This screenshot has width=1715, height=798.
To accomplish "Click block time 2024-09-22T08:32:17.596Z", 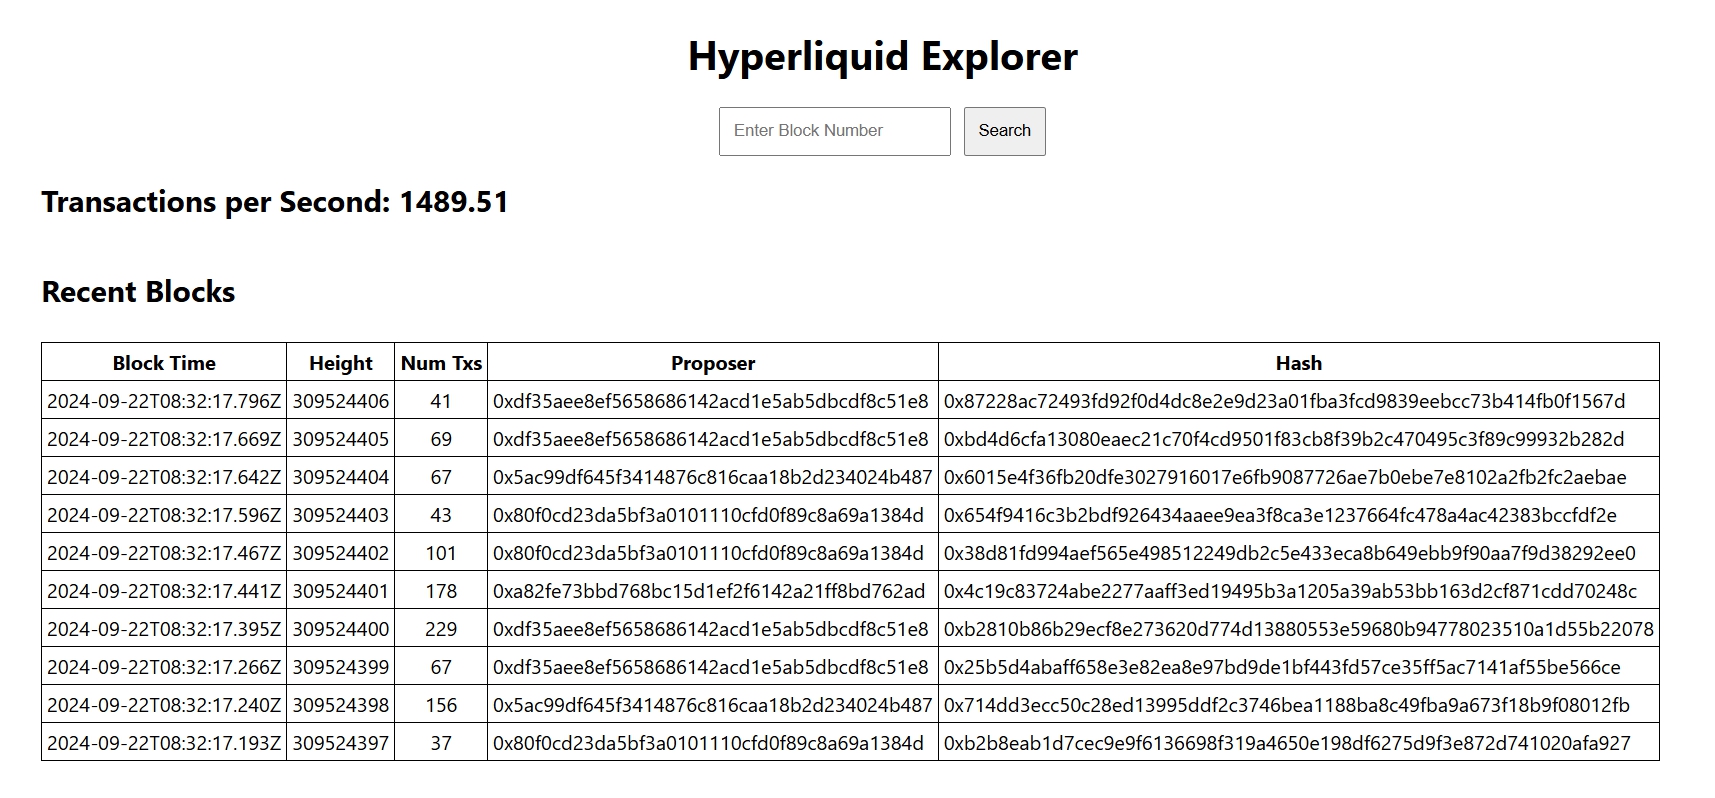I will tap(164, 515).
